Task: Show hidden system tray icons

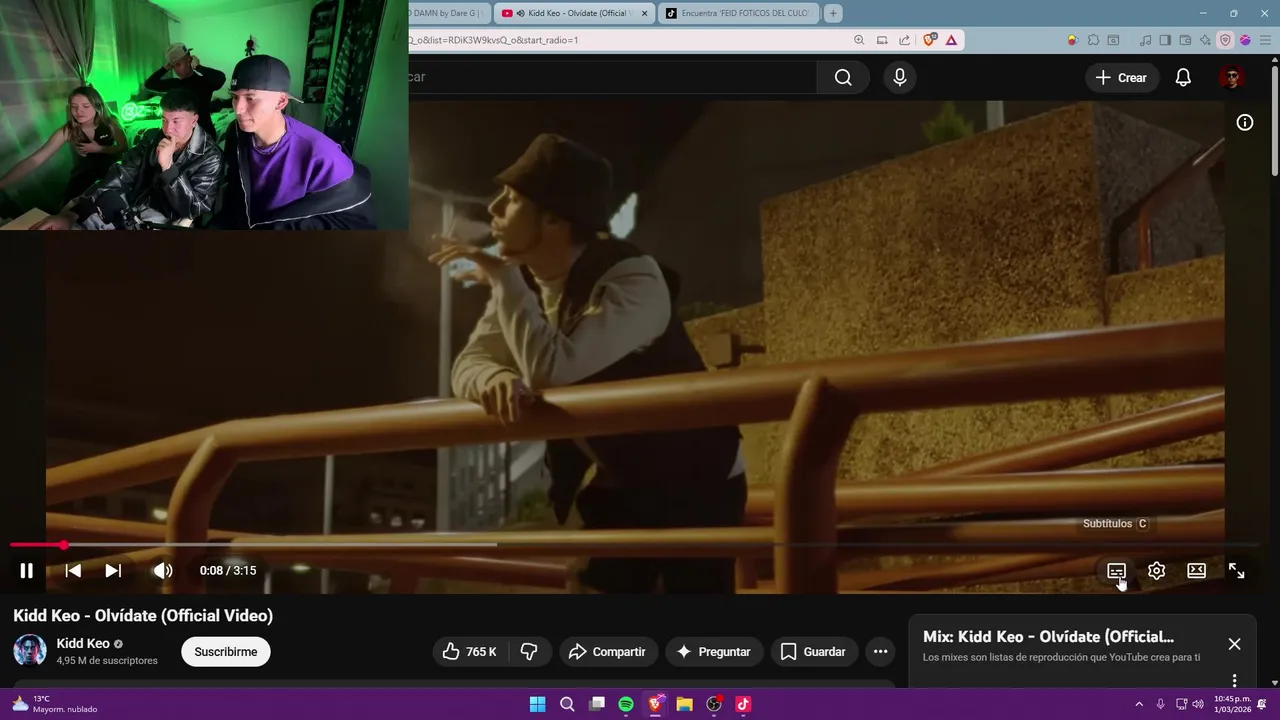Action: coord(1138,704)
